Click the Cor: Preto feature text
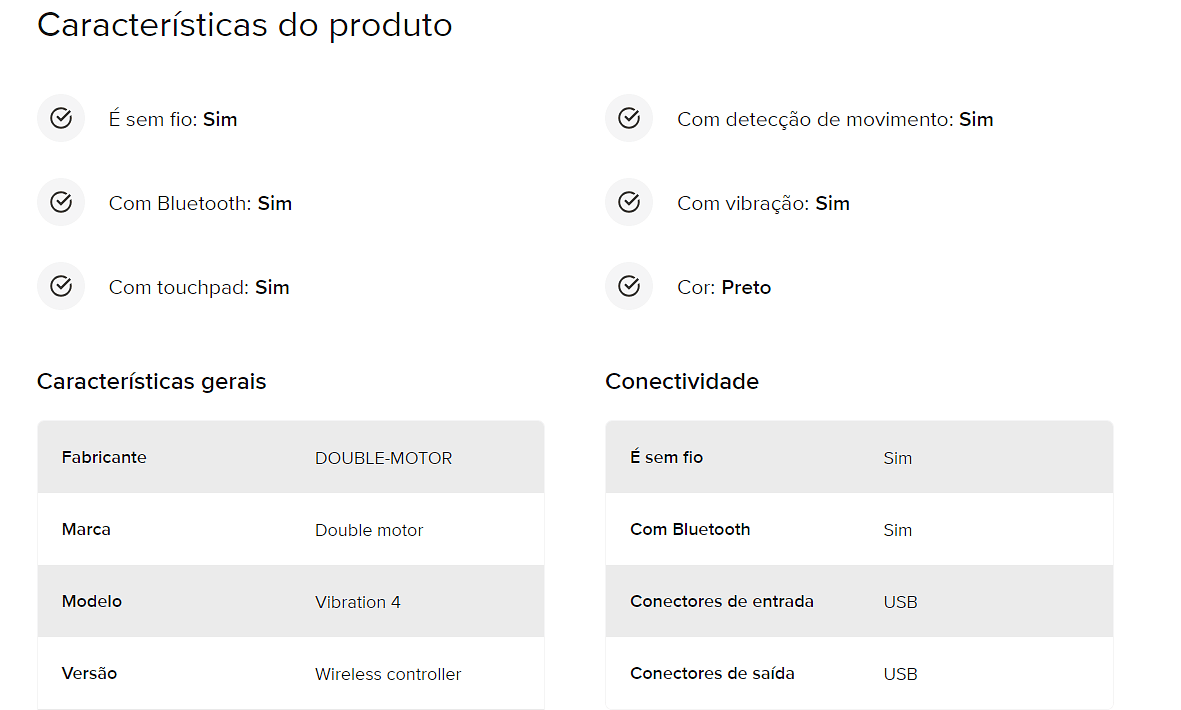Image resolution: width=1181 pixels, height=710 pixels. (724, 288)
